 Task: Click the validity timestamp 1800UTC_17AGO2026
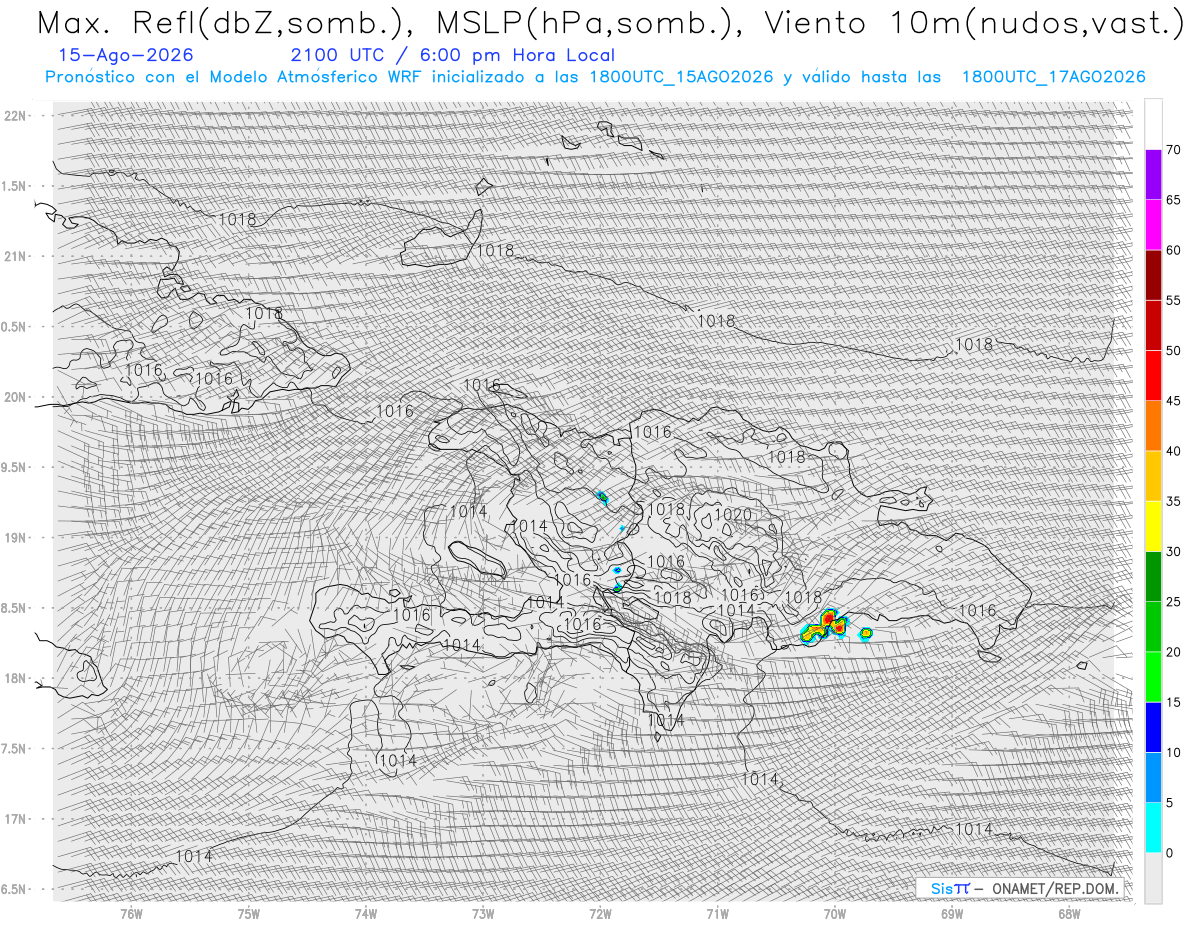(x=1053, y=77)
